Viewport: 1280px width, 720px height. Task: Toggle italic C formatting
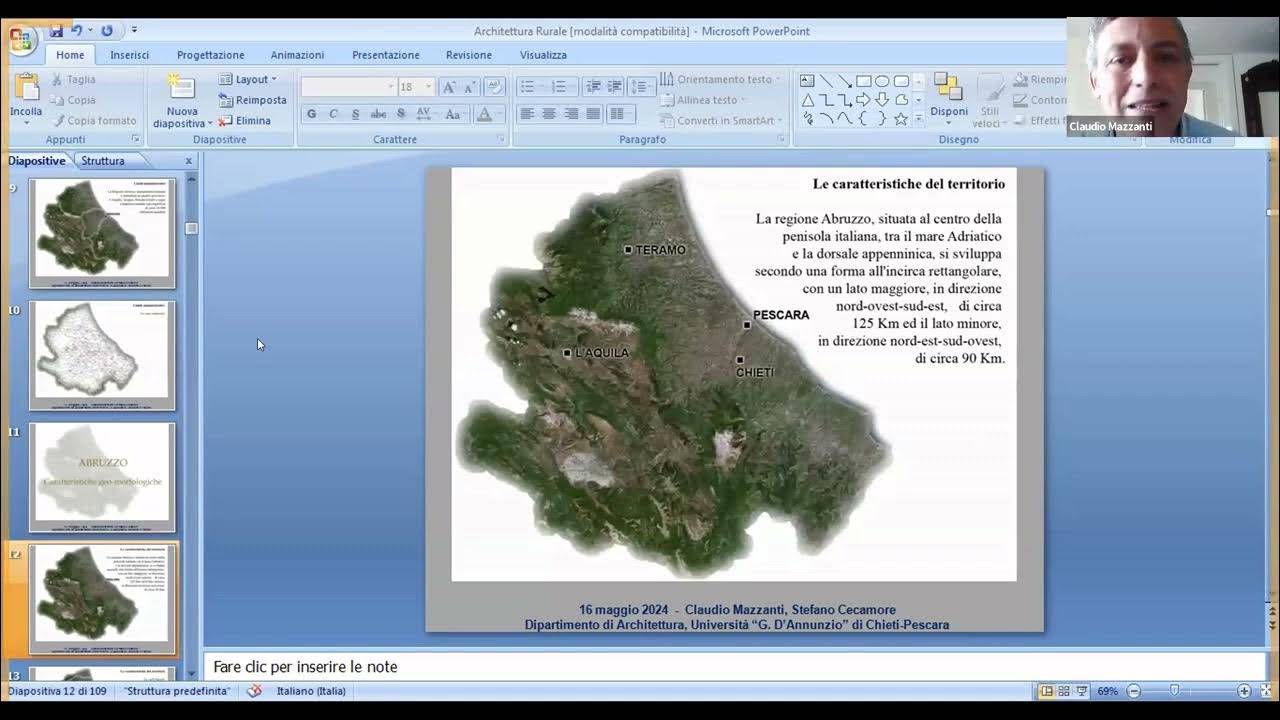(x=333, y=114)
